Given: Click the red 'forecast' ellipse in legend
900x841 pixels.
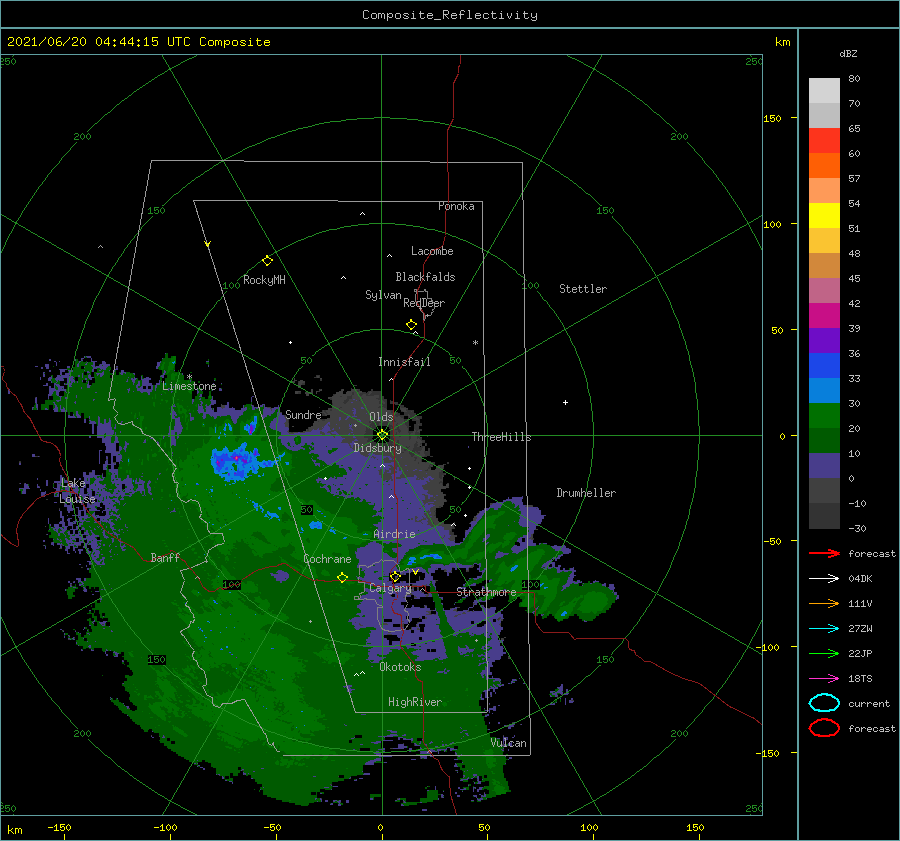Looking at the screenshot, I should point(824,728).
